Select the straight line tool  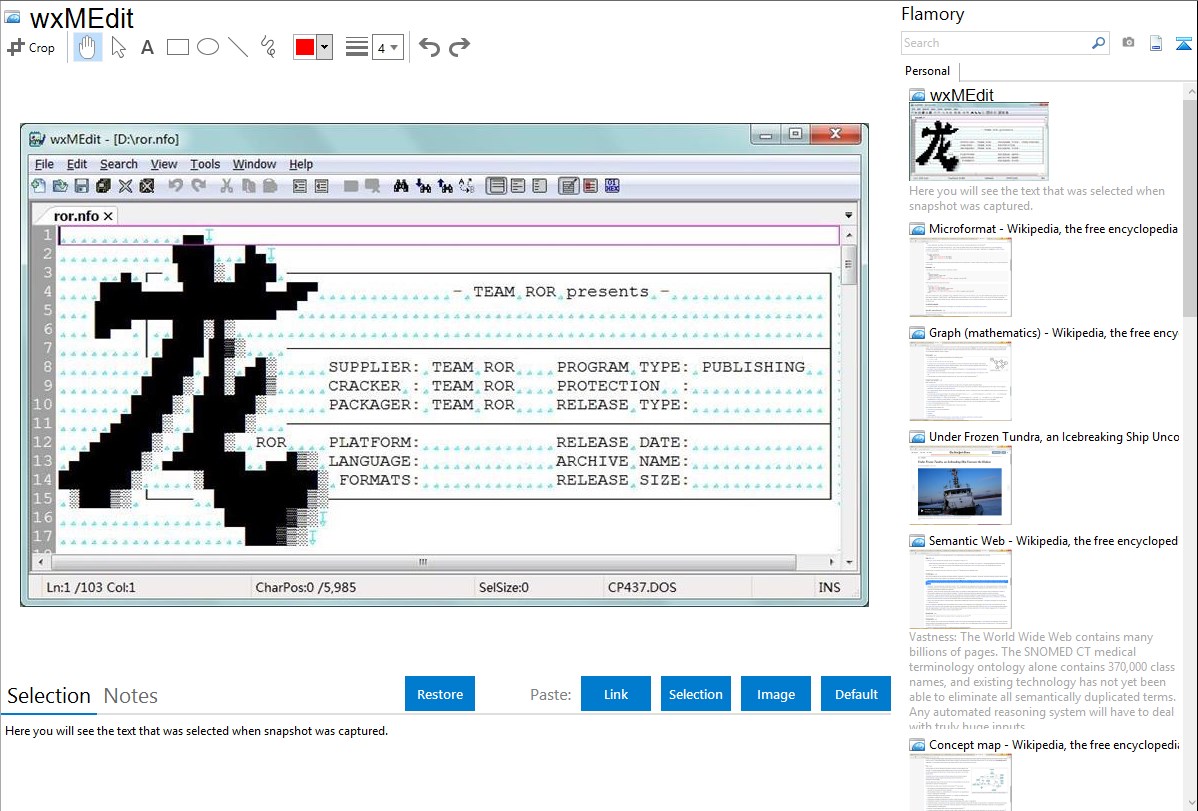tap(238, 47)
